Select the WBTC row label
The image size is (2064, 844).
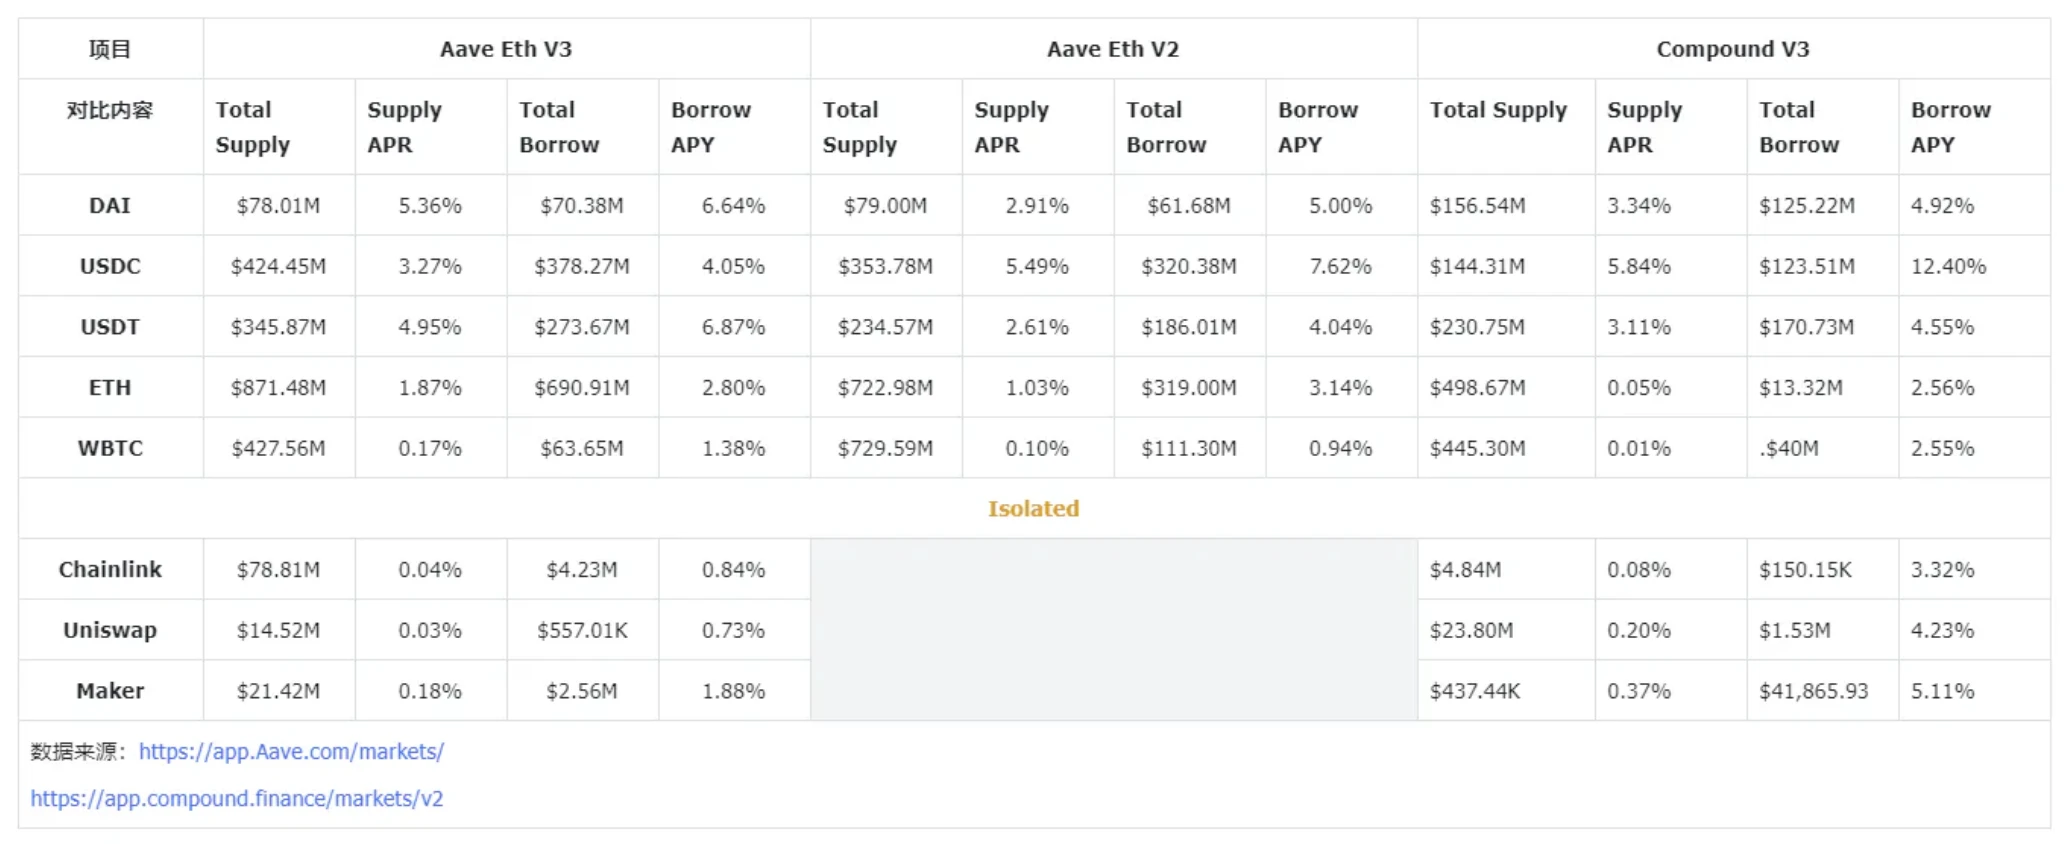(x=110, y=449)
